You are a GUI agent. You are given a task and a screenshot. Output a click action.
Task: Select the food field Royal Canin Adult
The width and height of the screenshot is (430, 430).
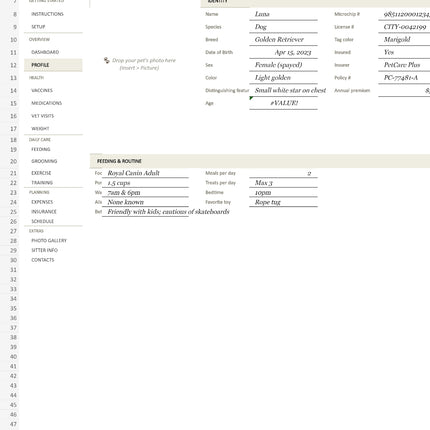[x=145, y=173]
